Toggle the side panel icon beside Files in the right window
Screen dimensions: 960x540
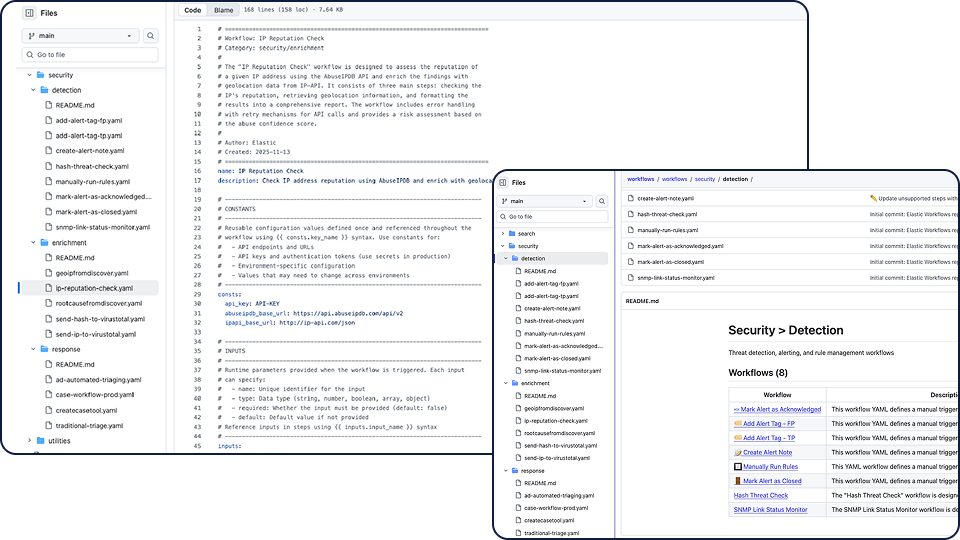click(503, 182)
